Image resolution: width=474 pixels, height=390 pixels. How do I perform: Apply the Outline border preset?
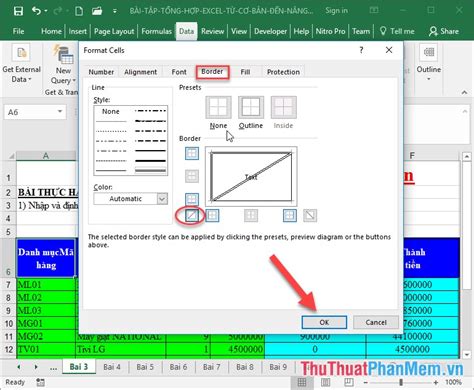pyautogui.click(x=251, y=107)
